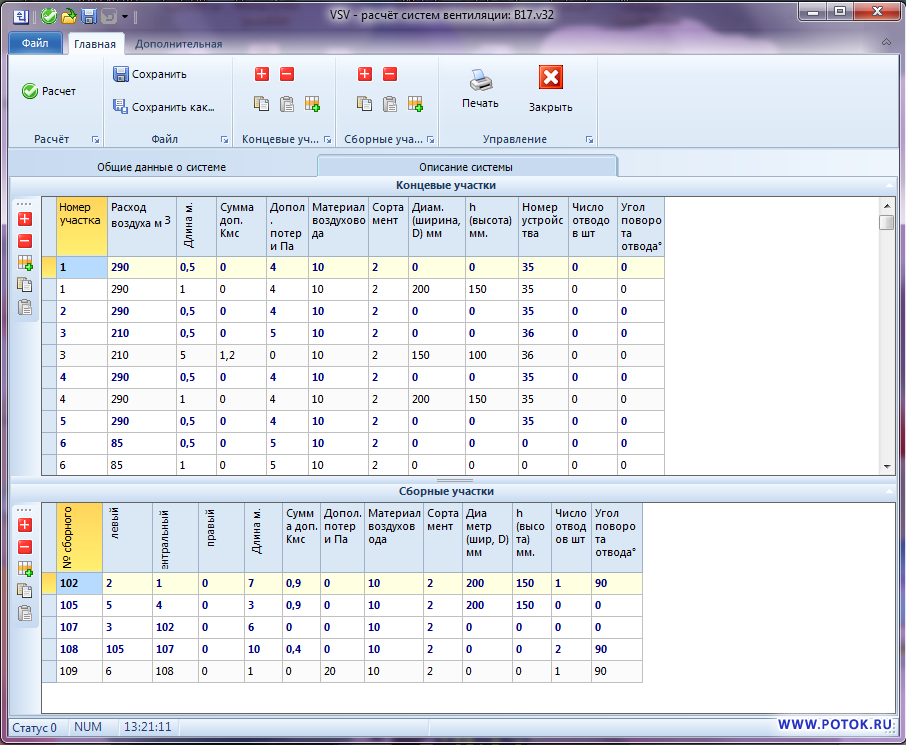Screen dimensions: 906x745
Task: Click the Сохранить как... button
Action: [x=164, y=107]
